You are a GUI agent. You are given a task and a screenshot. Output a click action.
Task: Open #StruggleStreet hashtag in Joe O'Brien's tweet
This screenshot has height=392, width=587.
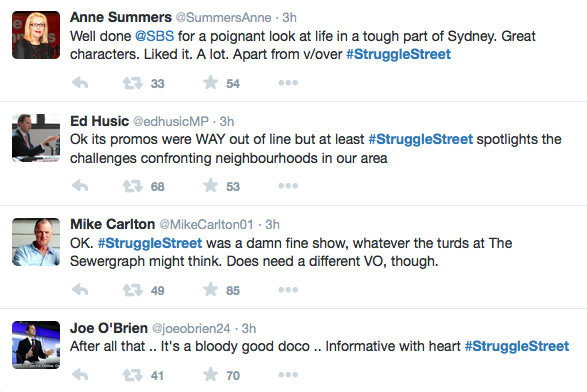[517, 346]
